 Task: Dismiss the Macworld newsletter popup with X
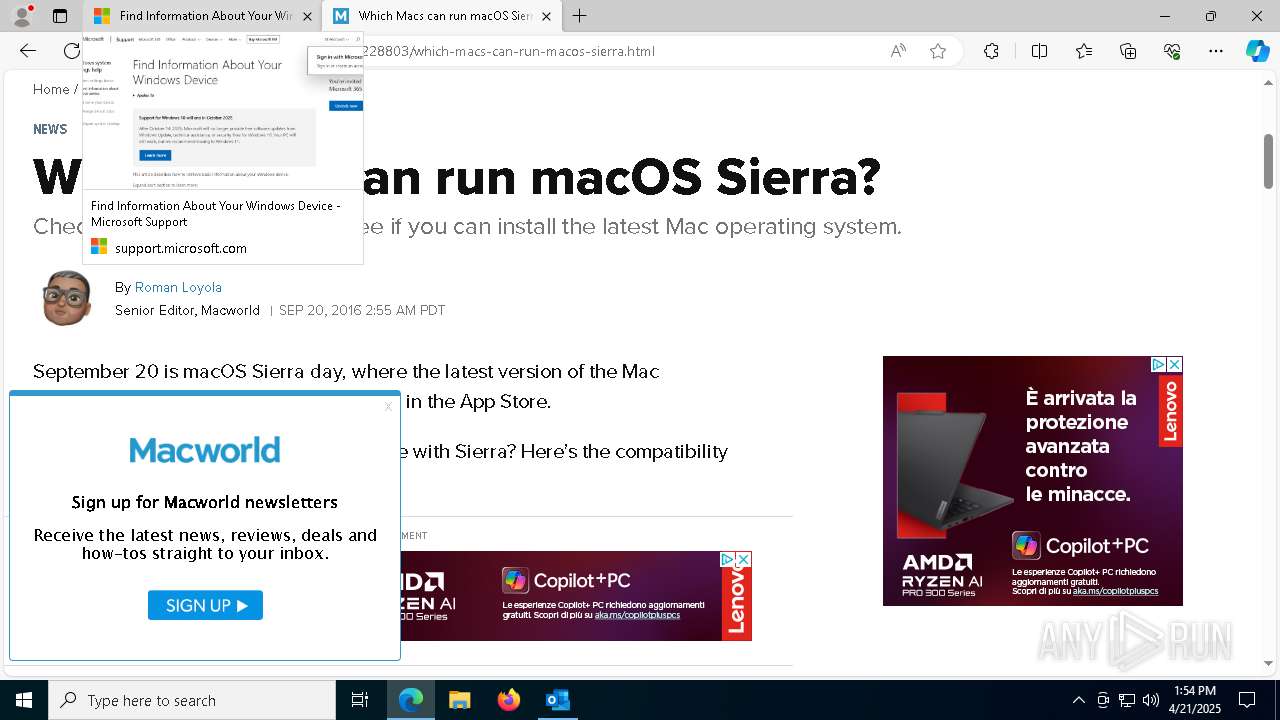tap(388, 406)
